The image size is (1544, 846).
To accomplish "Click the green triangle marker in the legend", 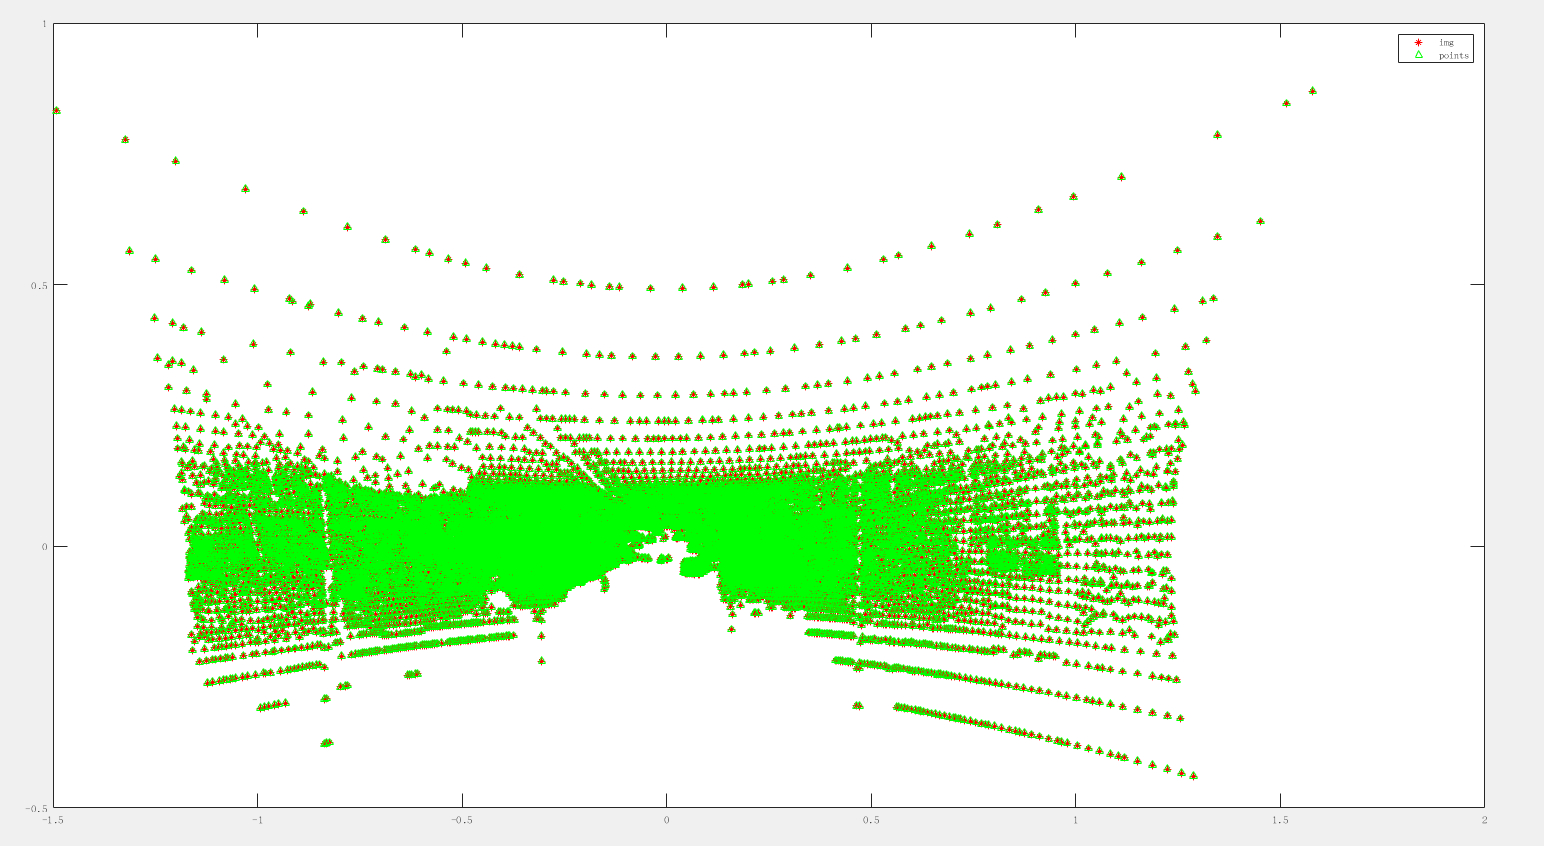I will [1418, 54].
